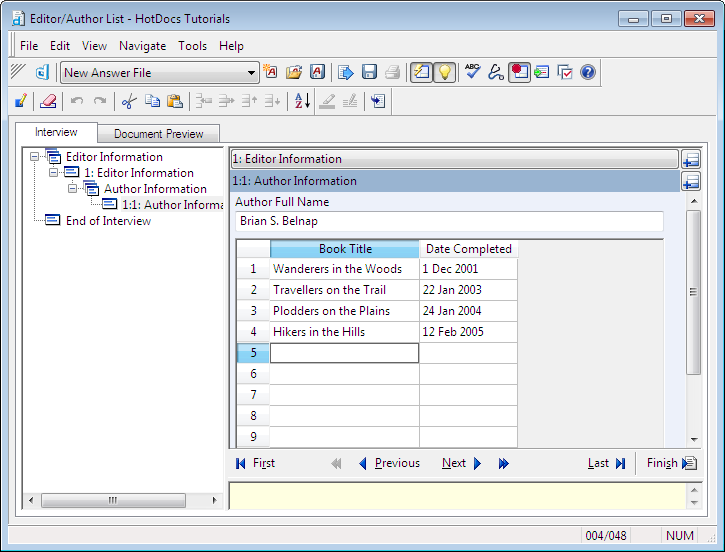This screenshot has height=552, width=725.
Task: Click the dialog pane scroll-down arrow
Action: point(694,440)
